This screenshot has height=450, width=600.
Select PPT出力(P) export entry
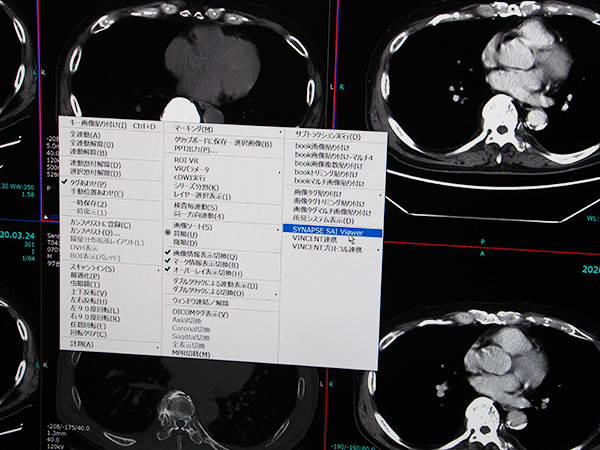coord(195,151)
